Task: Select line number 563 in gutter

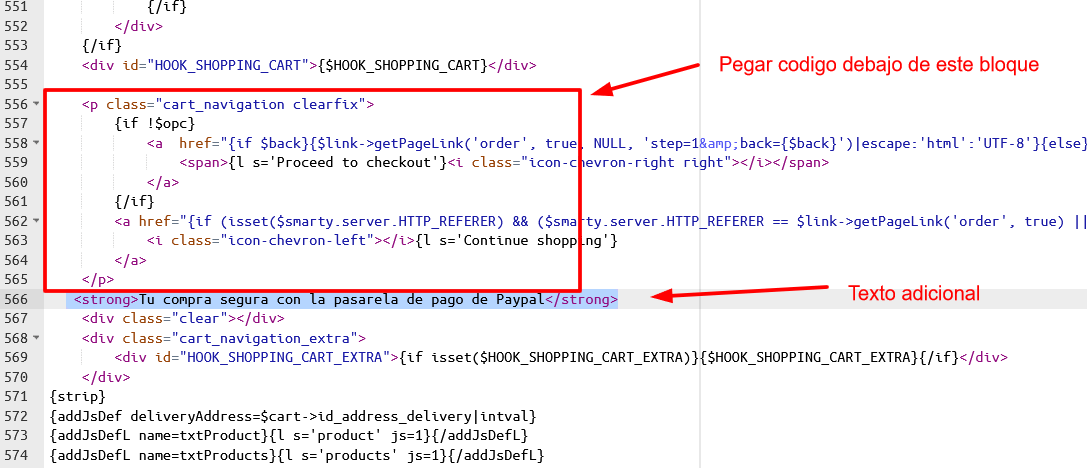Action: 15,241
